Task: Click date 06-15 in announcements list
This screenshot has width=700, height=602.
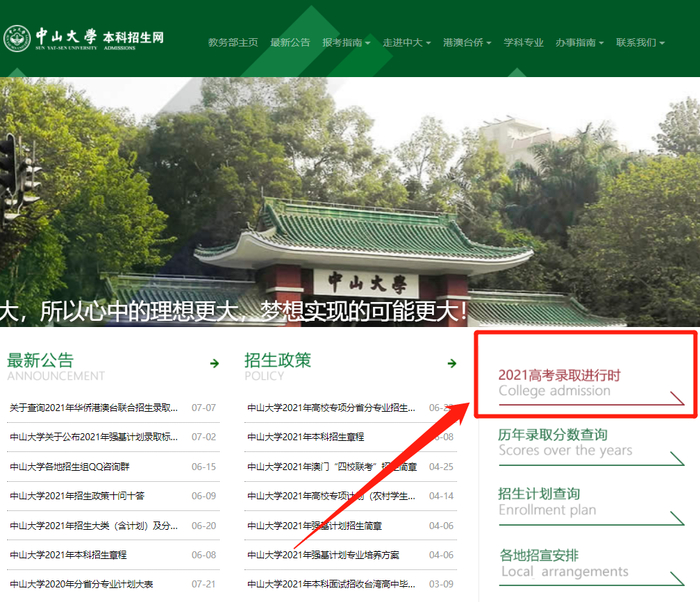Action: [x=204, y=467]
